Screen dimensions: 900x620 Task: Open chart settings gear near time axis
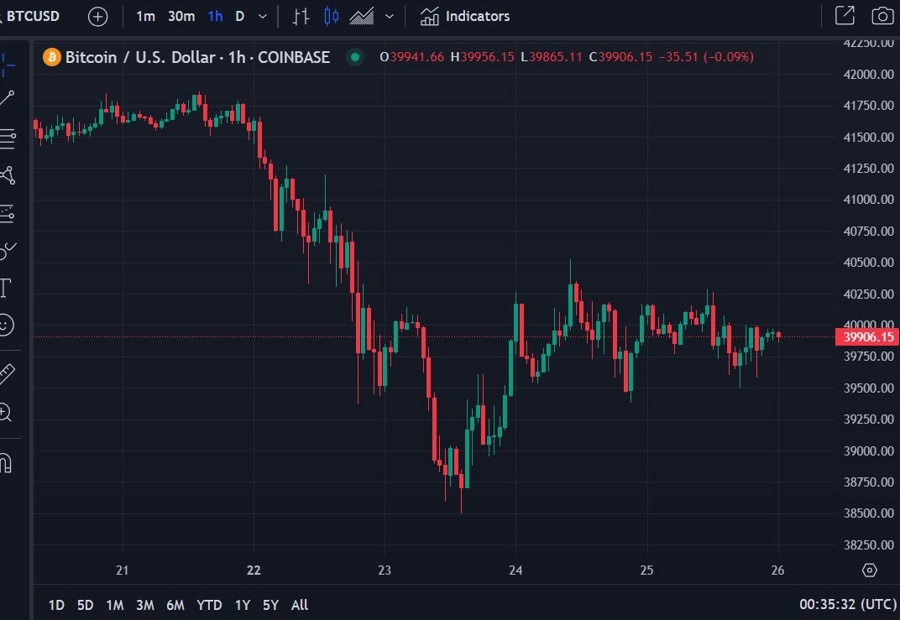870,570
